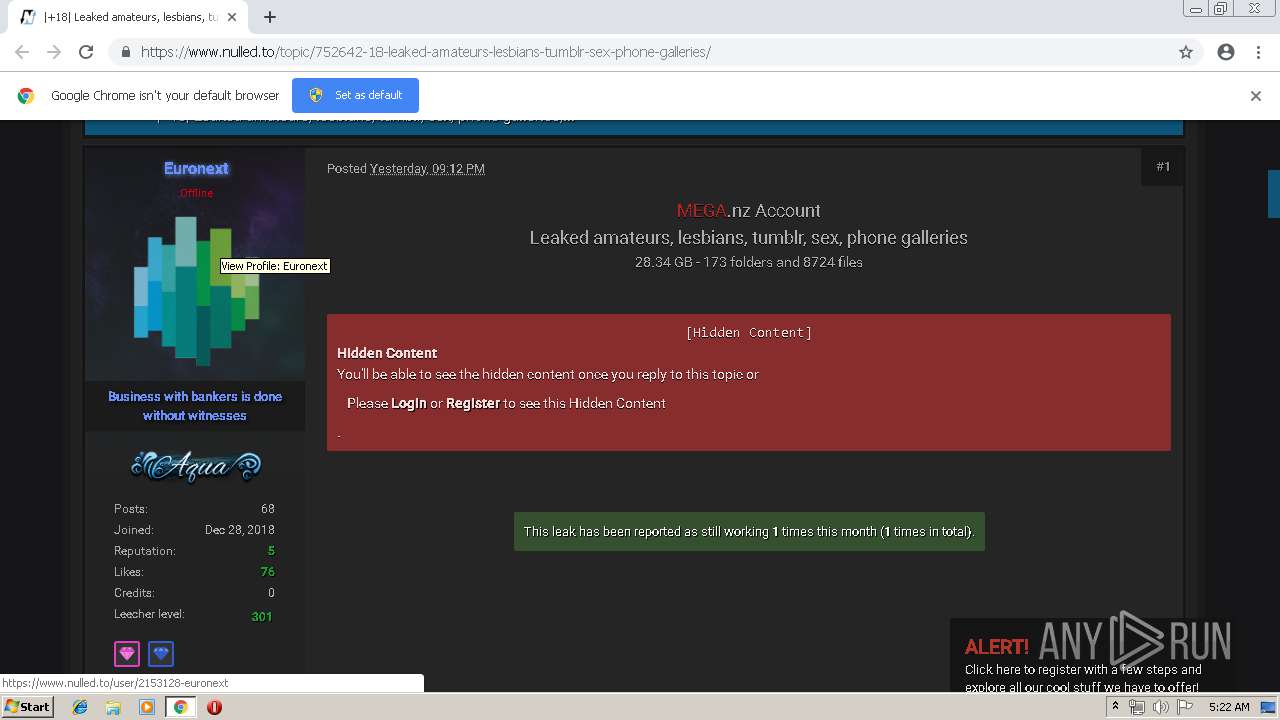Open post permalink #1

(x=1163, y=167)
